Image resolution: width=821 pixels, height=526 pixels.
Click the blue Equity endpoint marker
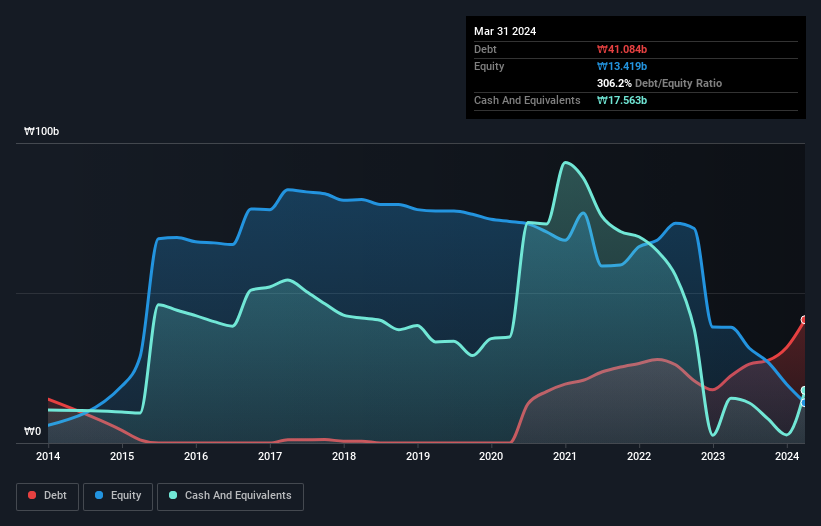coord(804,402)
